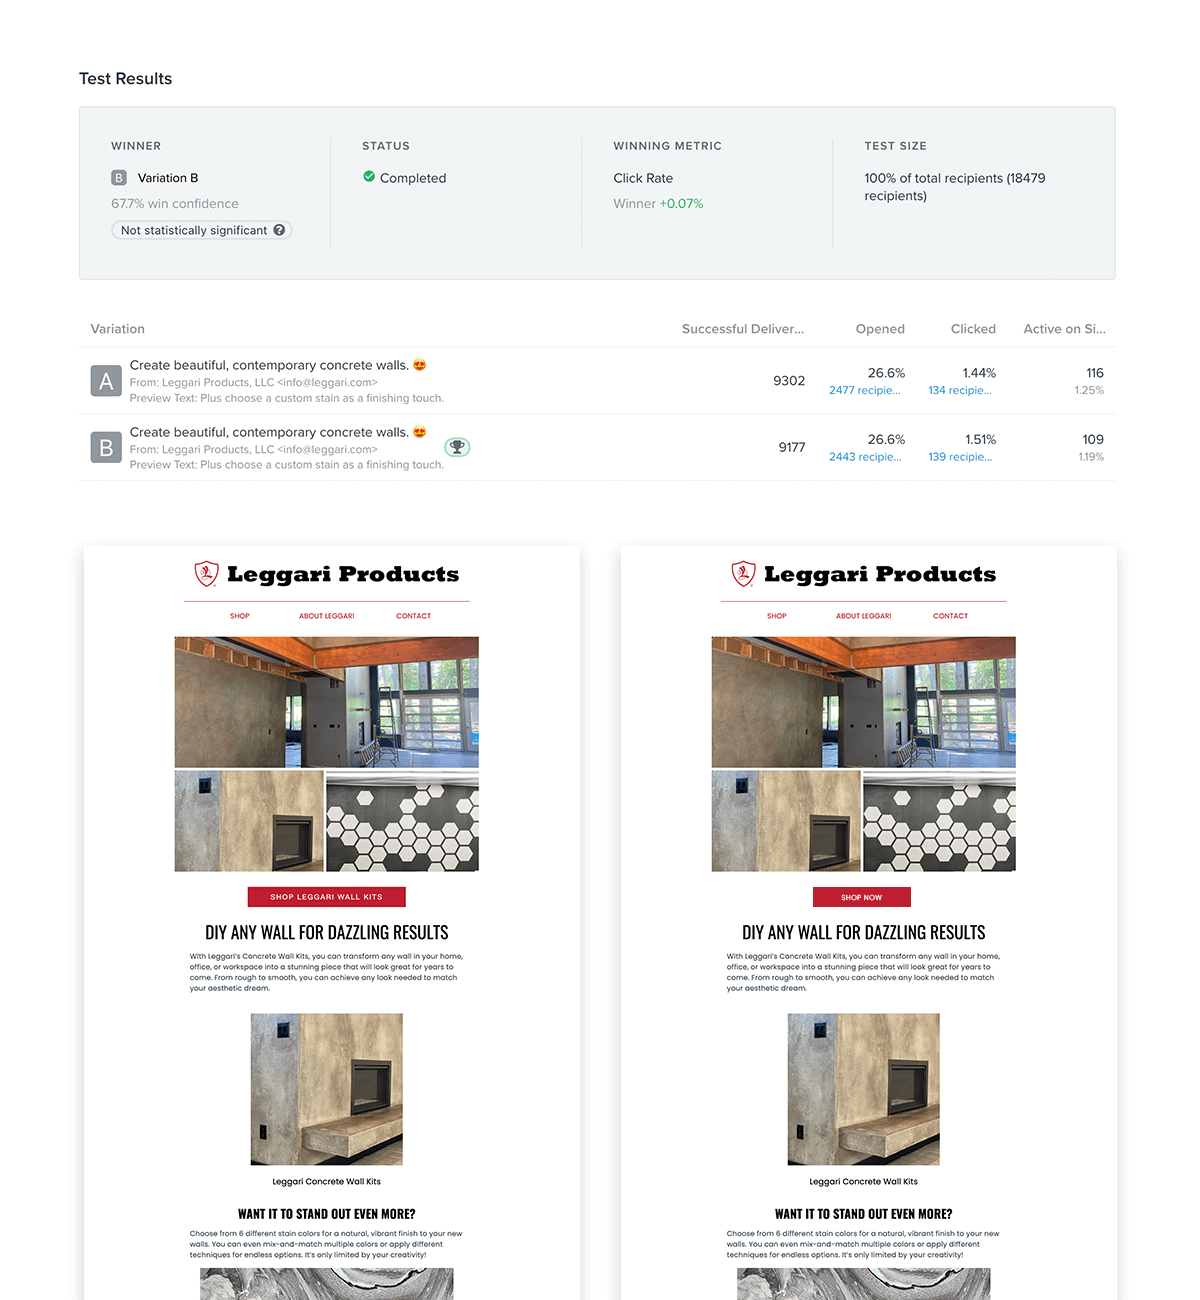Select Variation B subject line text
Viewport: 1200px width, 1300px height.
pyautogui.click(x=278, y=432)
